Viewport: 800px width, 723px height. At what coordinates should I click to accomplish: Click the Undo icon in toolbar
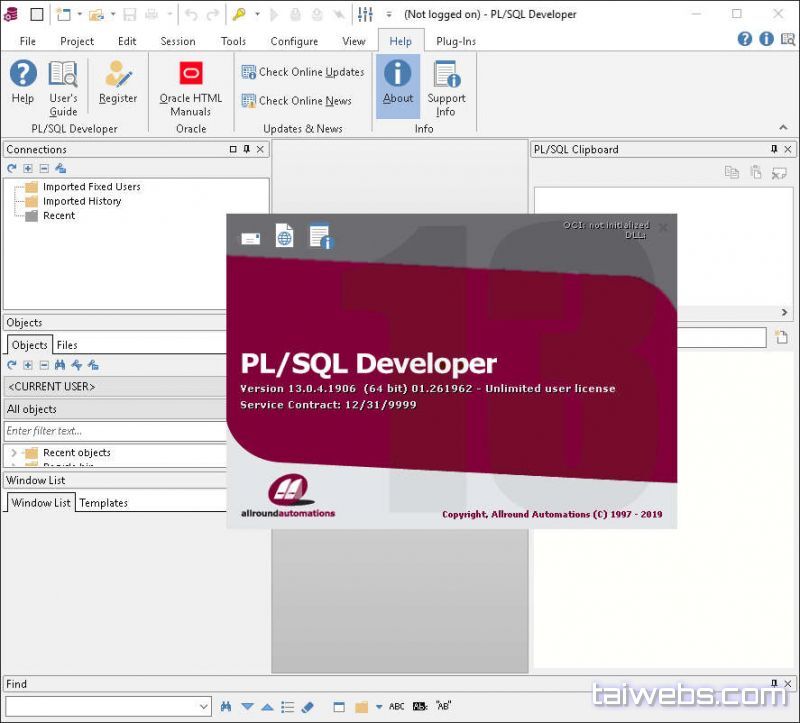[190, 14]
